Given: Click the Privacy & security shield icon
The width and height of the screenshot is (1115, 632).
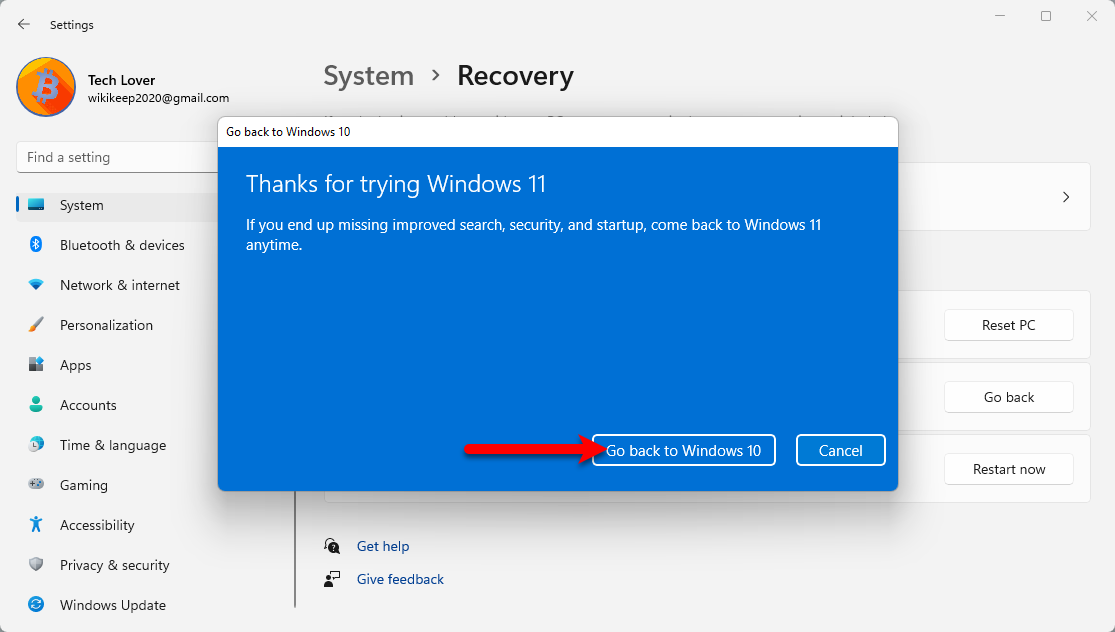Looking at the screenshot, I should coord(36,564).
